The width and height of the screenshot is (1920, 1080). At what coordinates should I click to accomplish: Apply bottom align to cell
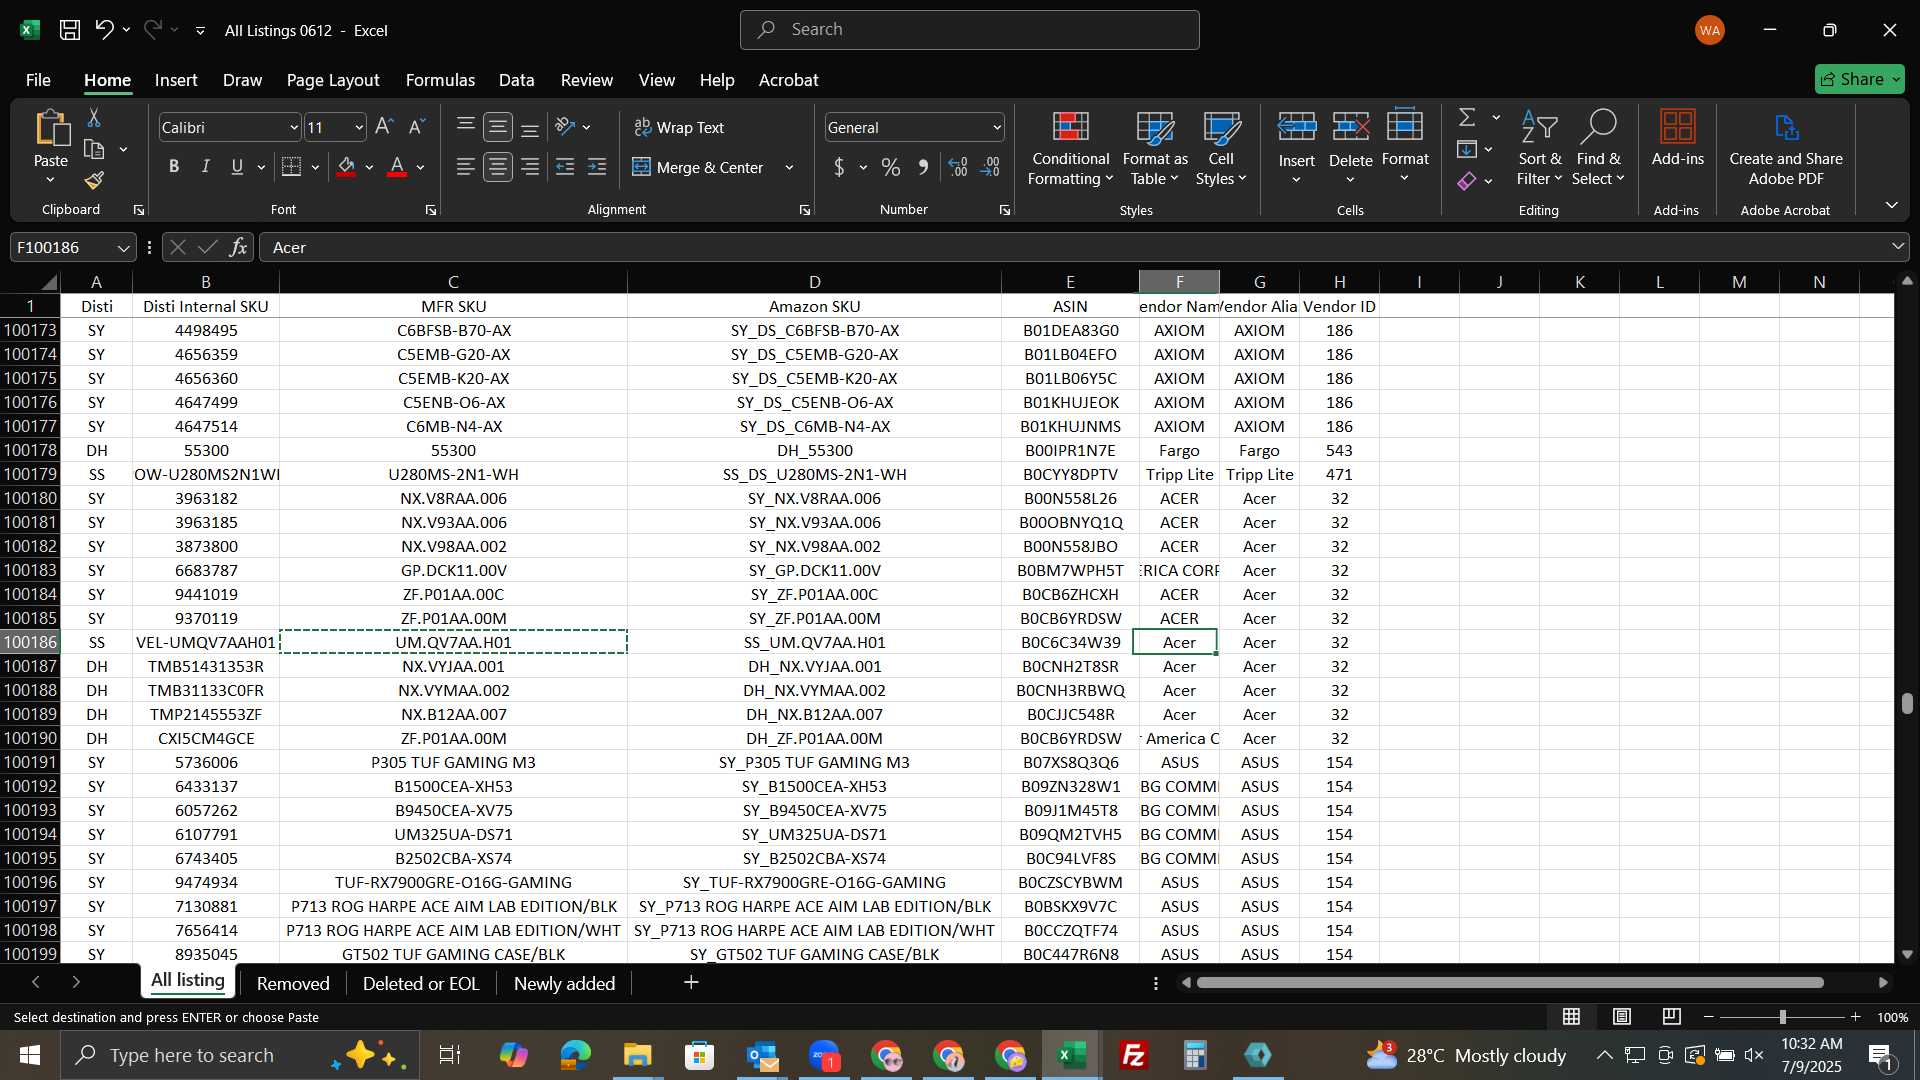(x=530, y=127)
